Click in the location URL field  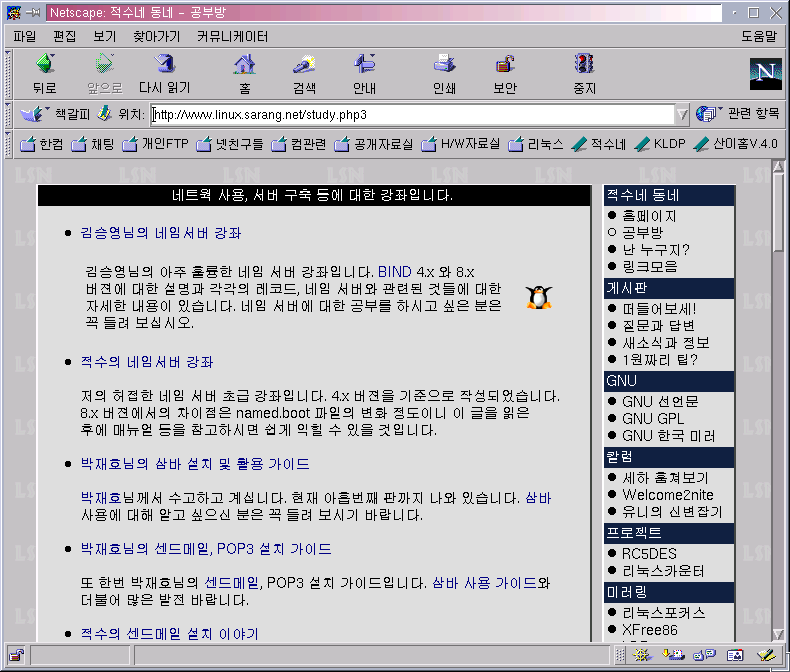click(x=410, y=114)
